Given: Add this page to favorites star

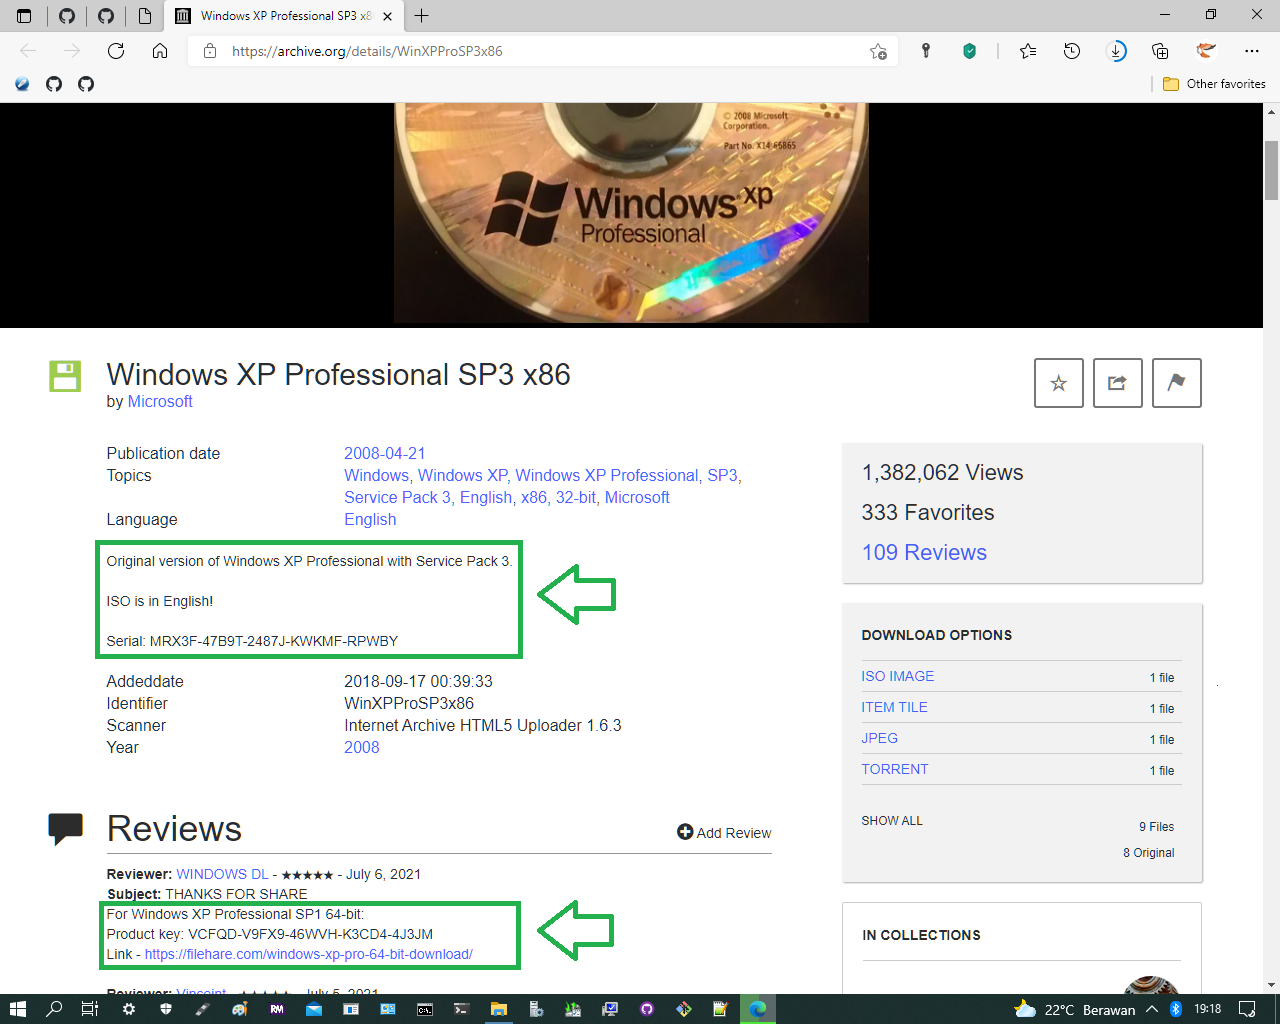Looking at the screenshot, I should [878, 51].
